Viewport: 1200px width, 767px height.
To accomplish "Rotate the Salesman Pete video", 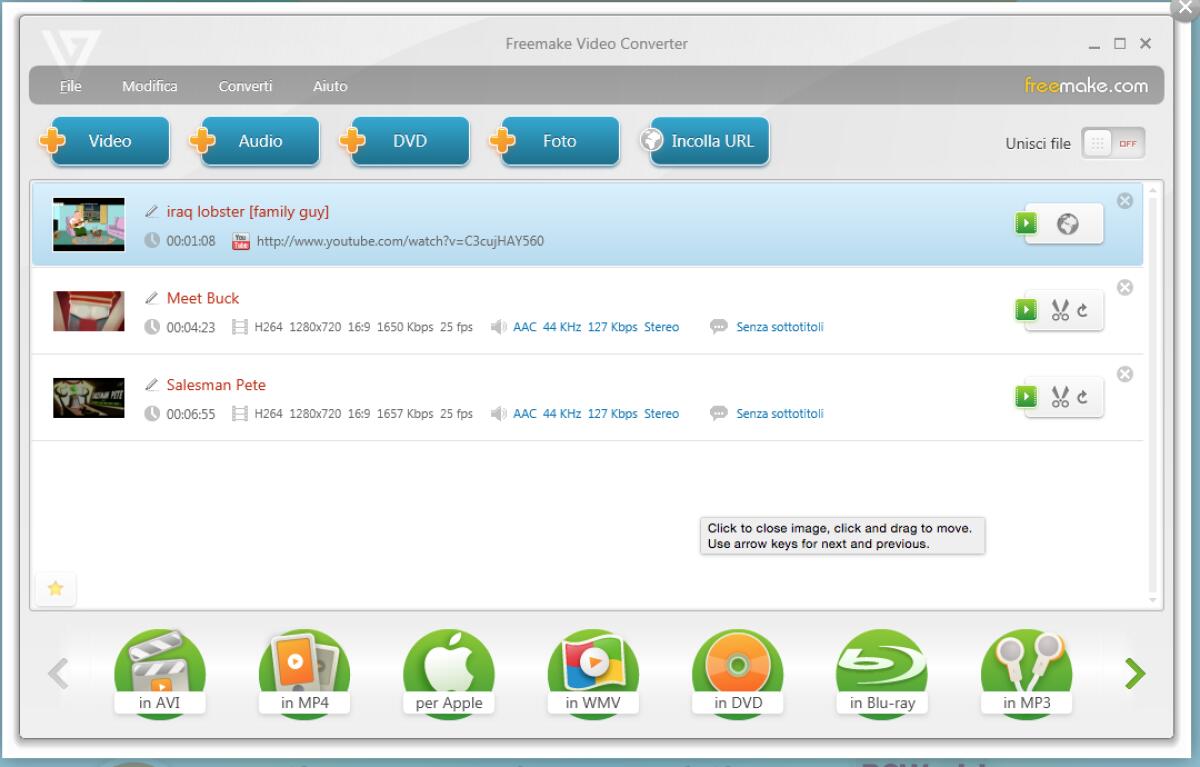I will pos(1084,396).
